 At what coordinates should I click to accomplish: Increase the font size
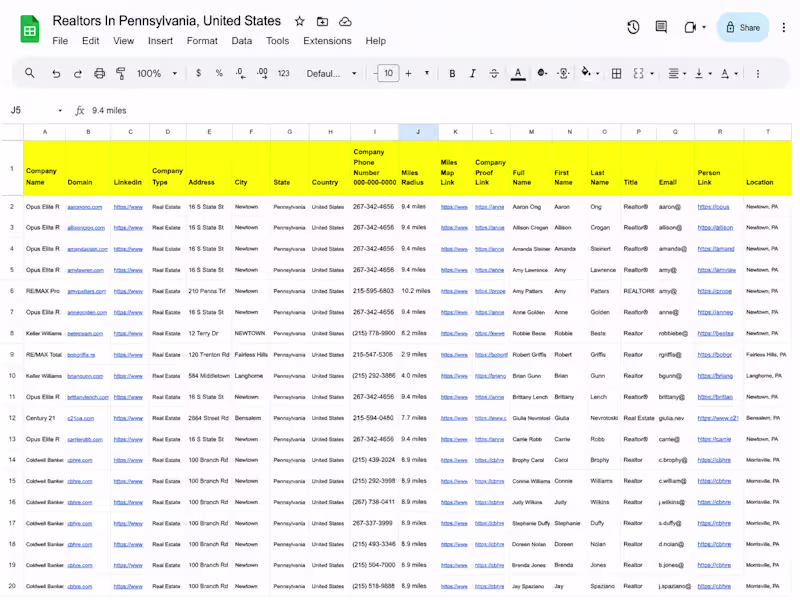(x=408, y=73)
